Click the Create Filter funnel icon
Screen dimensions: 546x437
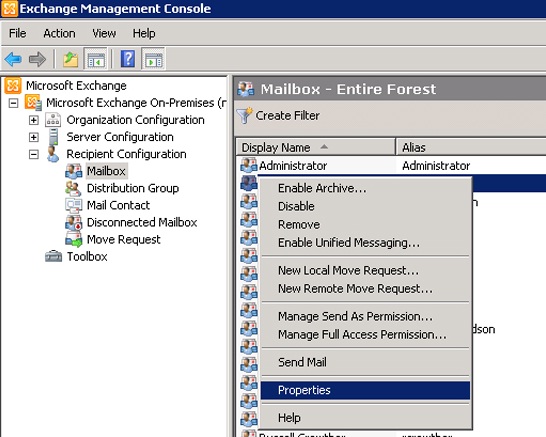point(244,115)
